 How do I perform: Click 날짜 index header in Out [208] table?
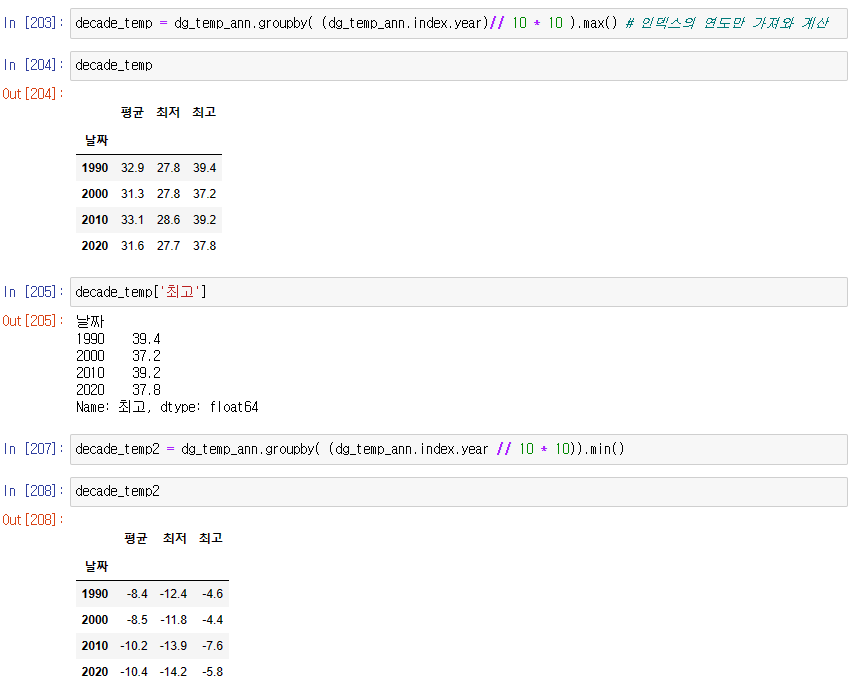pyautogui.click(x=97, y=567)
